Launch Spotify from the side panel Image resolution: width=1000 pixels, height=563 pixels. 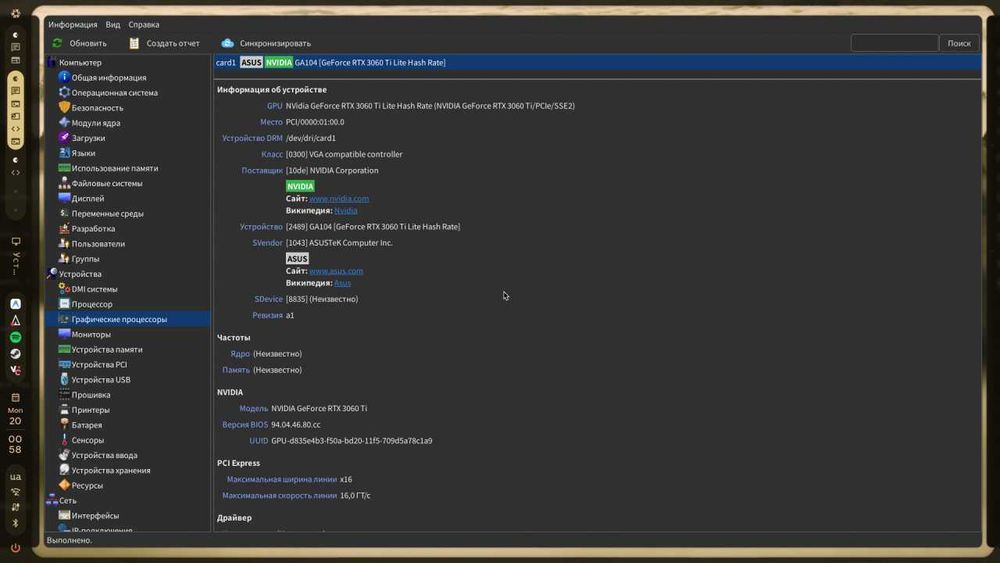click(x=15, y=337)
